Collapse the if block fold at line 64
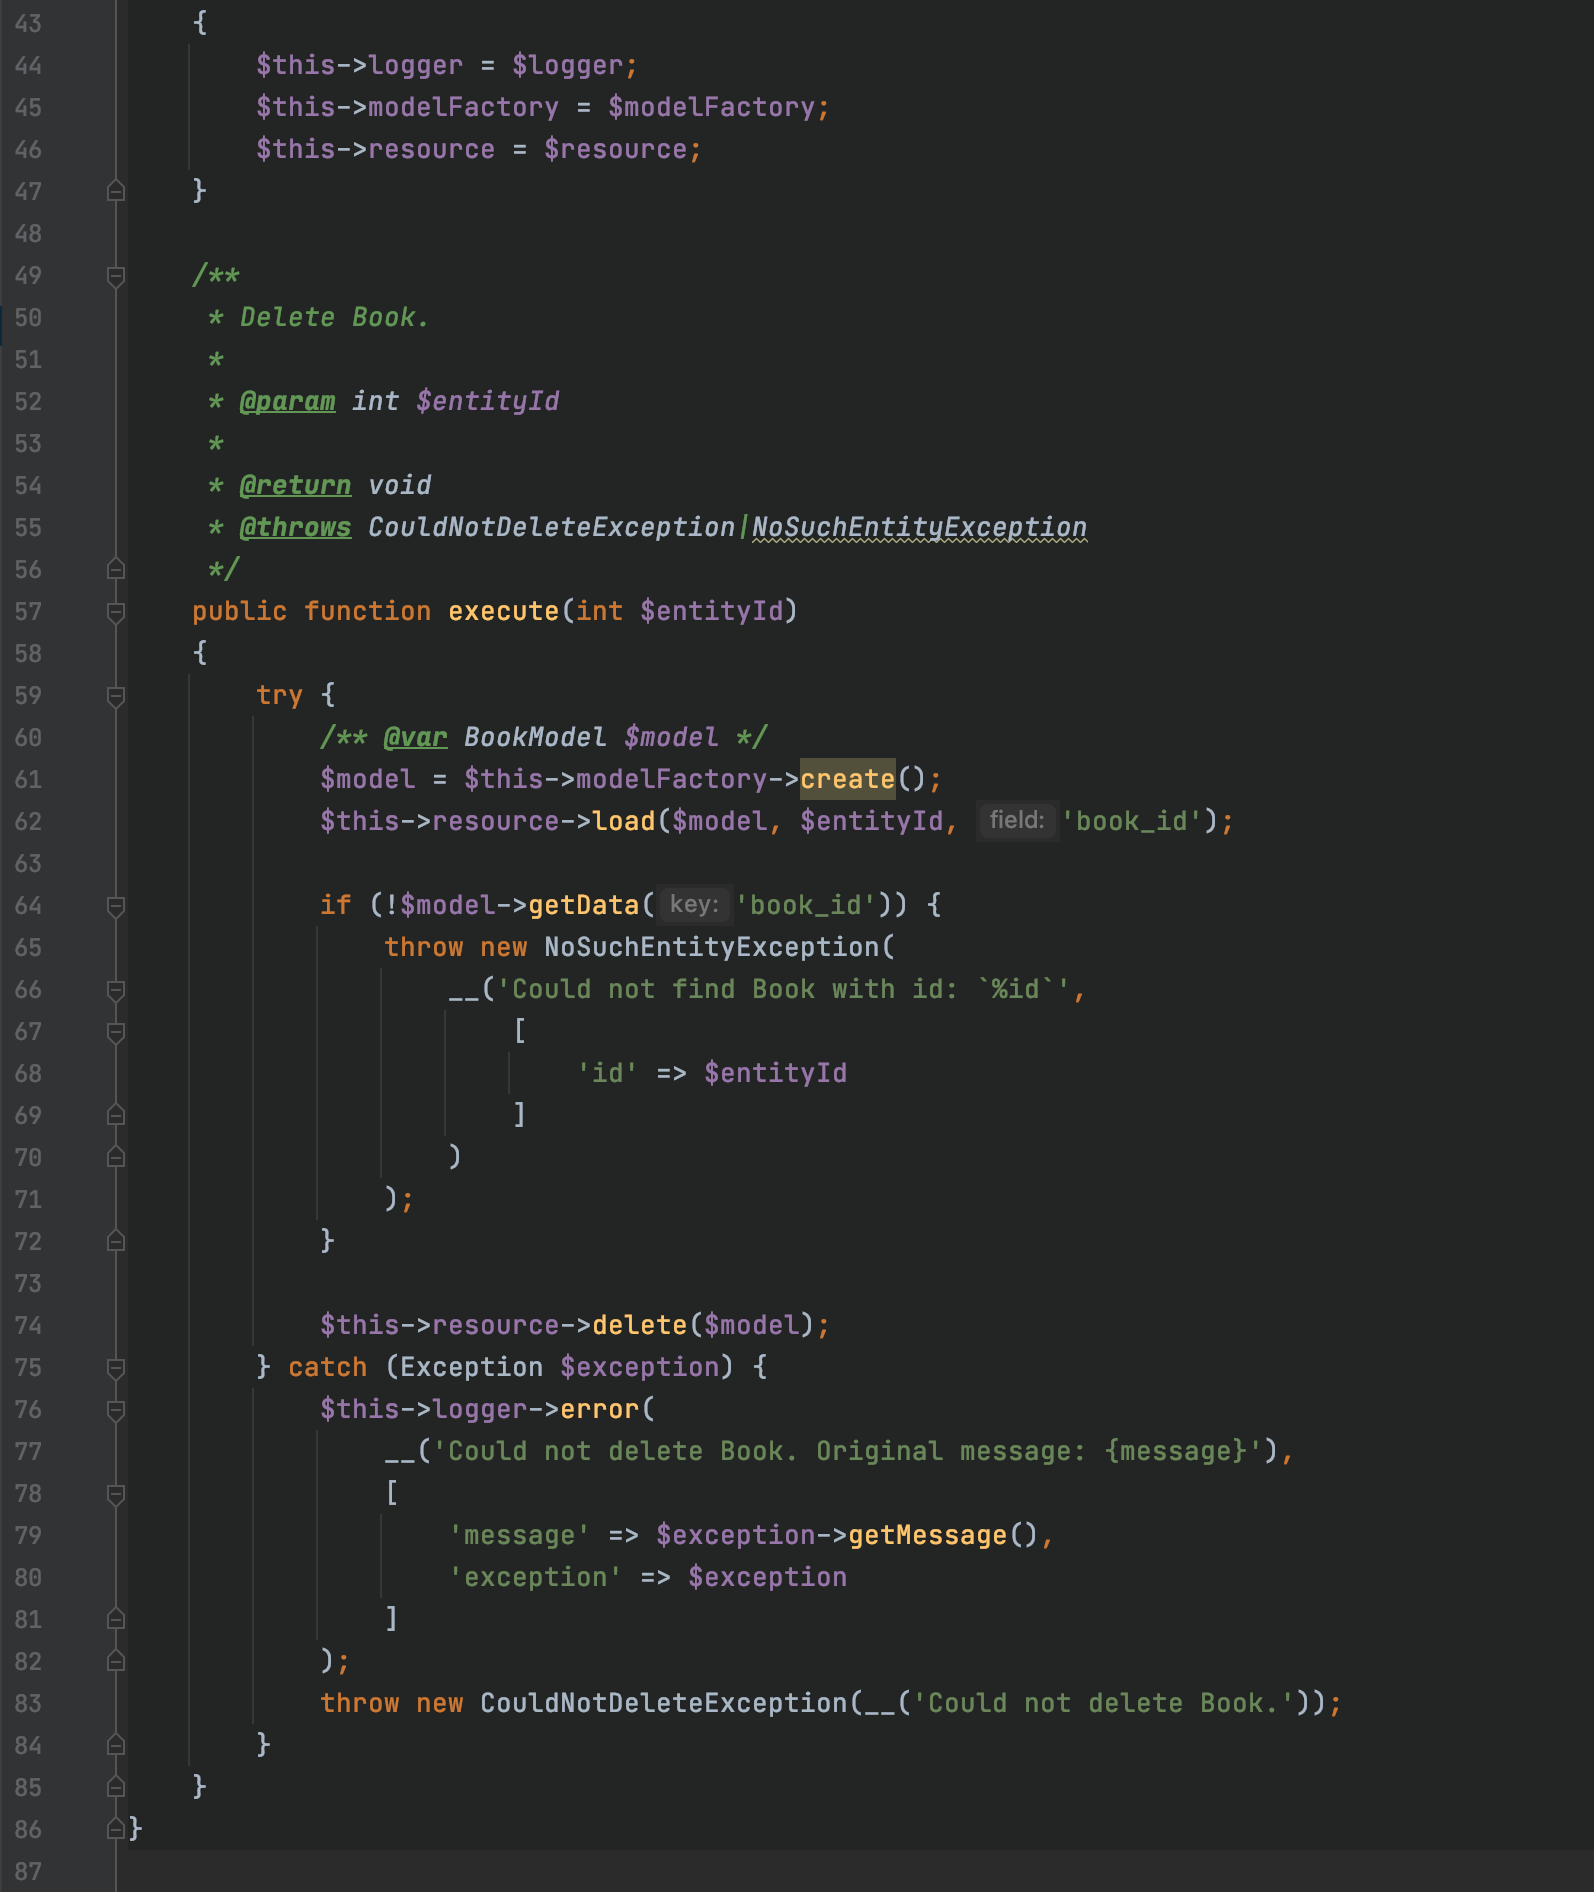 (116, 906)
